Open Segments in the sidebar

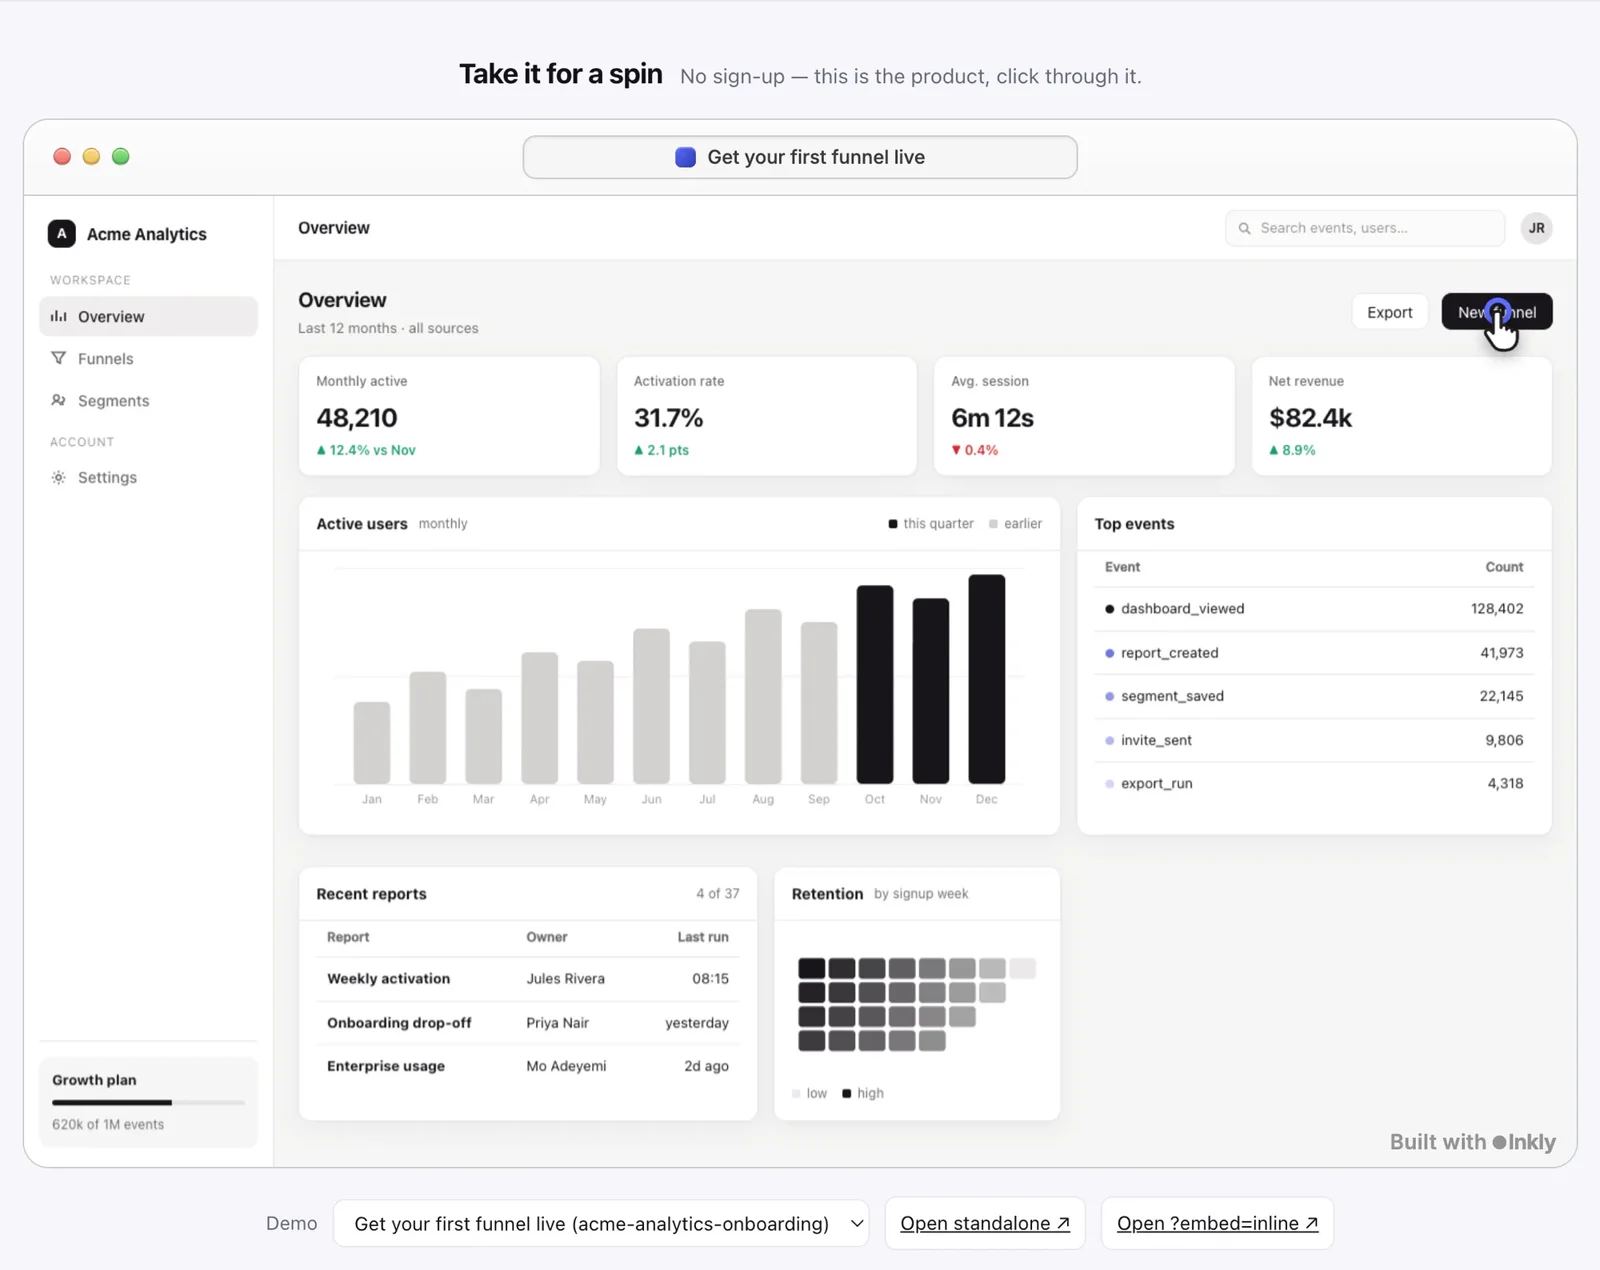pos(148,400)
